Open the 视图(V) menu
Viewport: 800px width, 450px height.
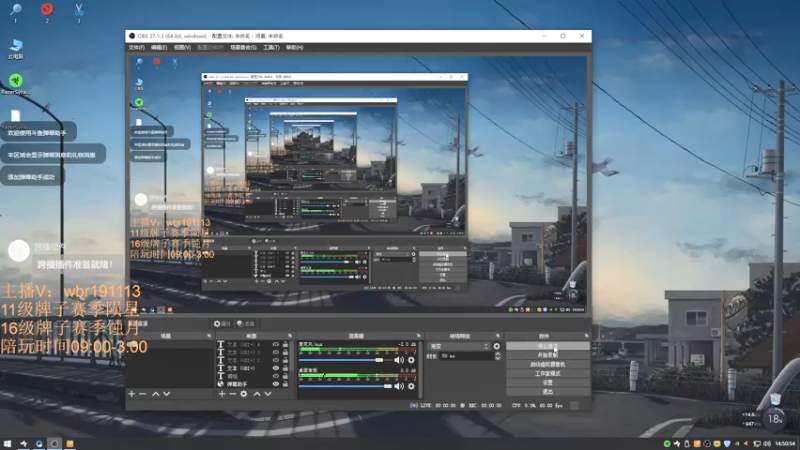point(182,47)
